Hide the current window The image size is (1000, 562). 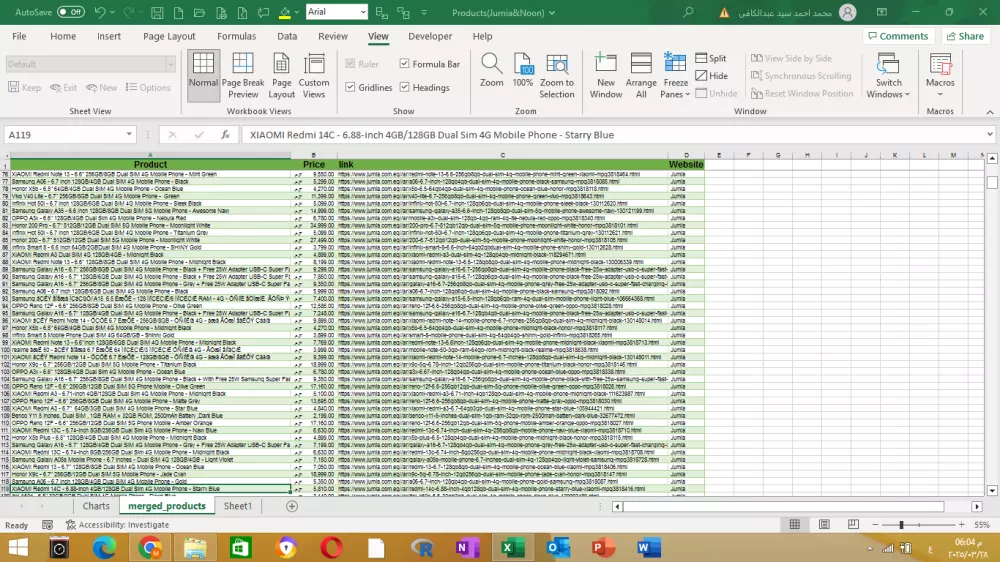pos(711,75)
